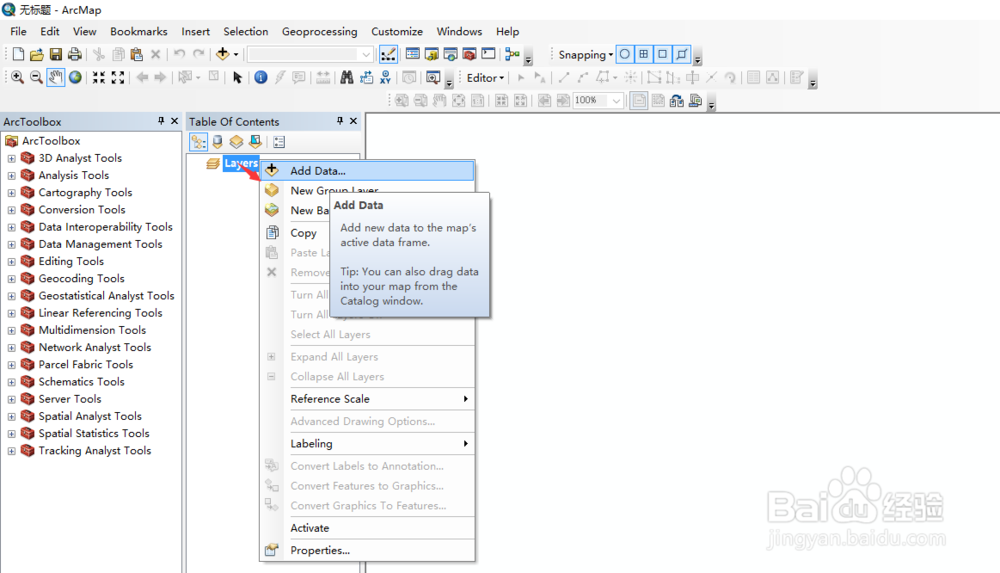Viewport: 1000px width, 573px height.
Task: Click the Add Data toolbar button
Action: click(223, 54)
